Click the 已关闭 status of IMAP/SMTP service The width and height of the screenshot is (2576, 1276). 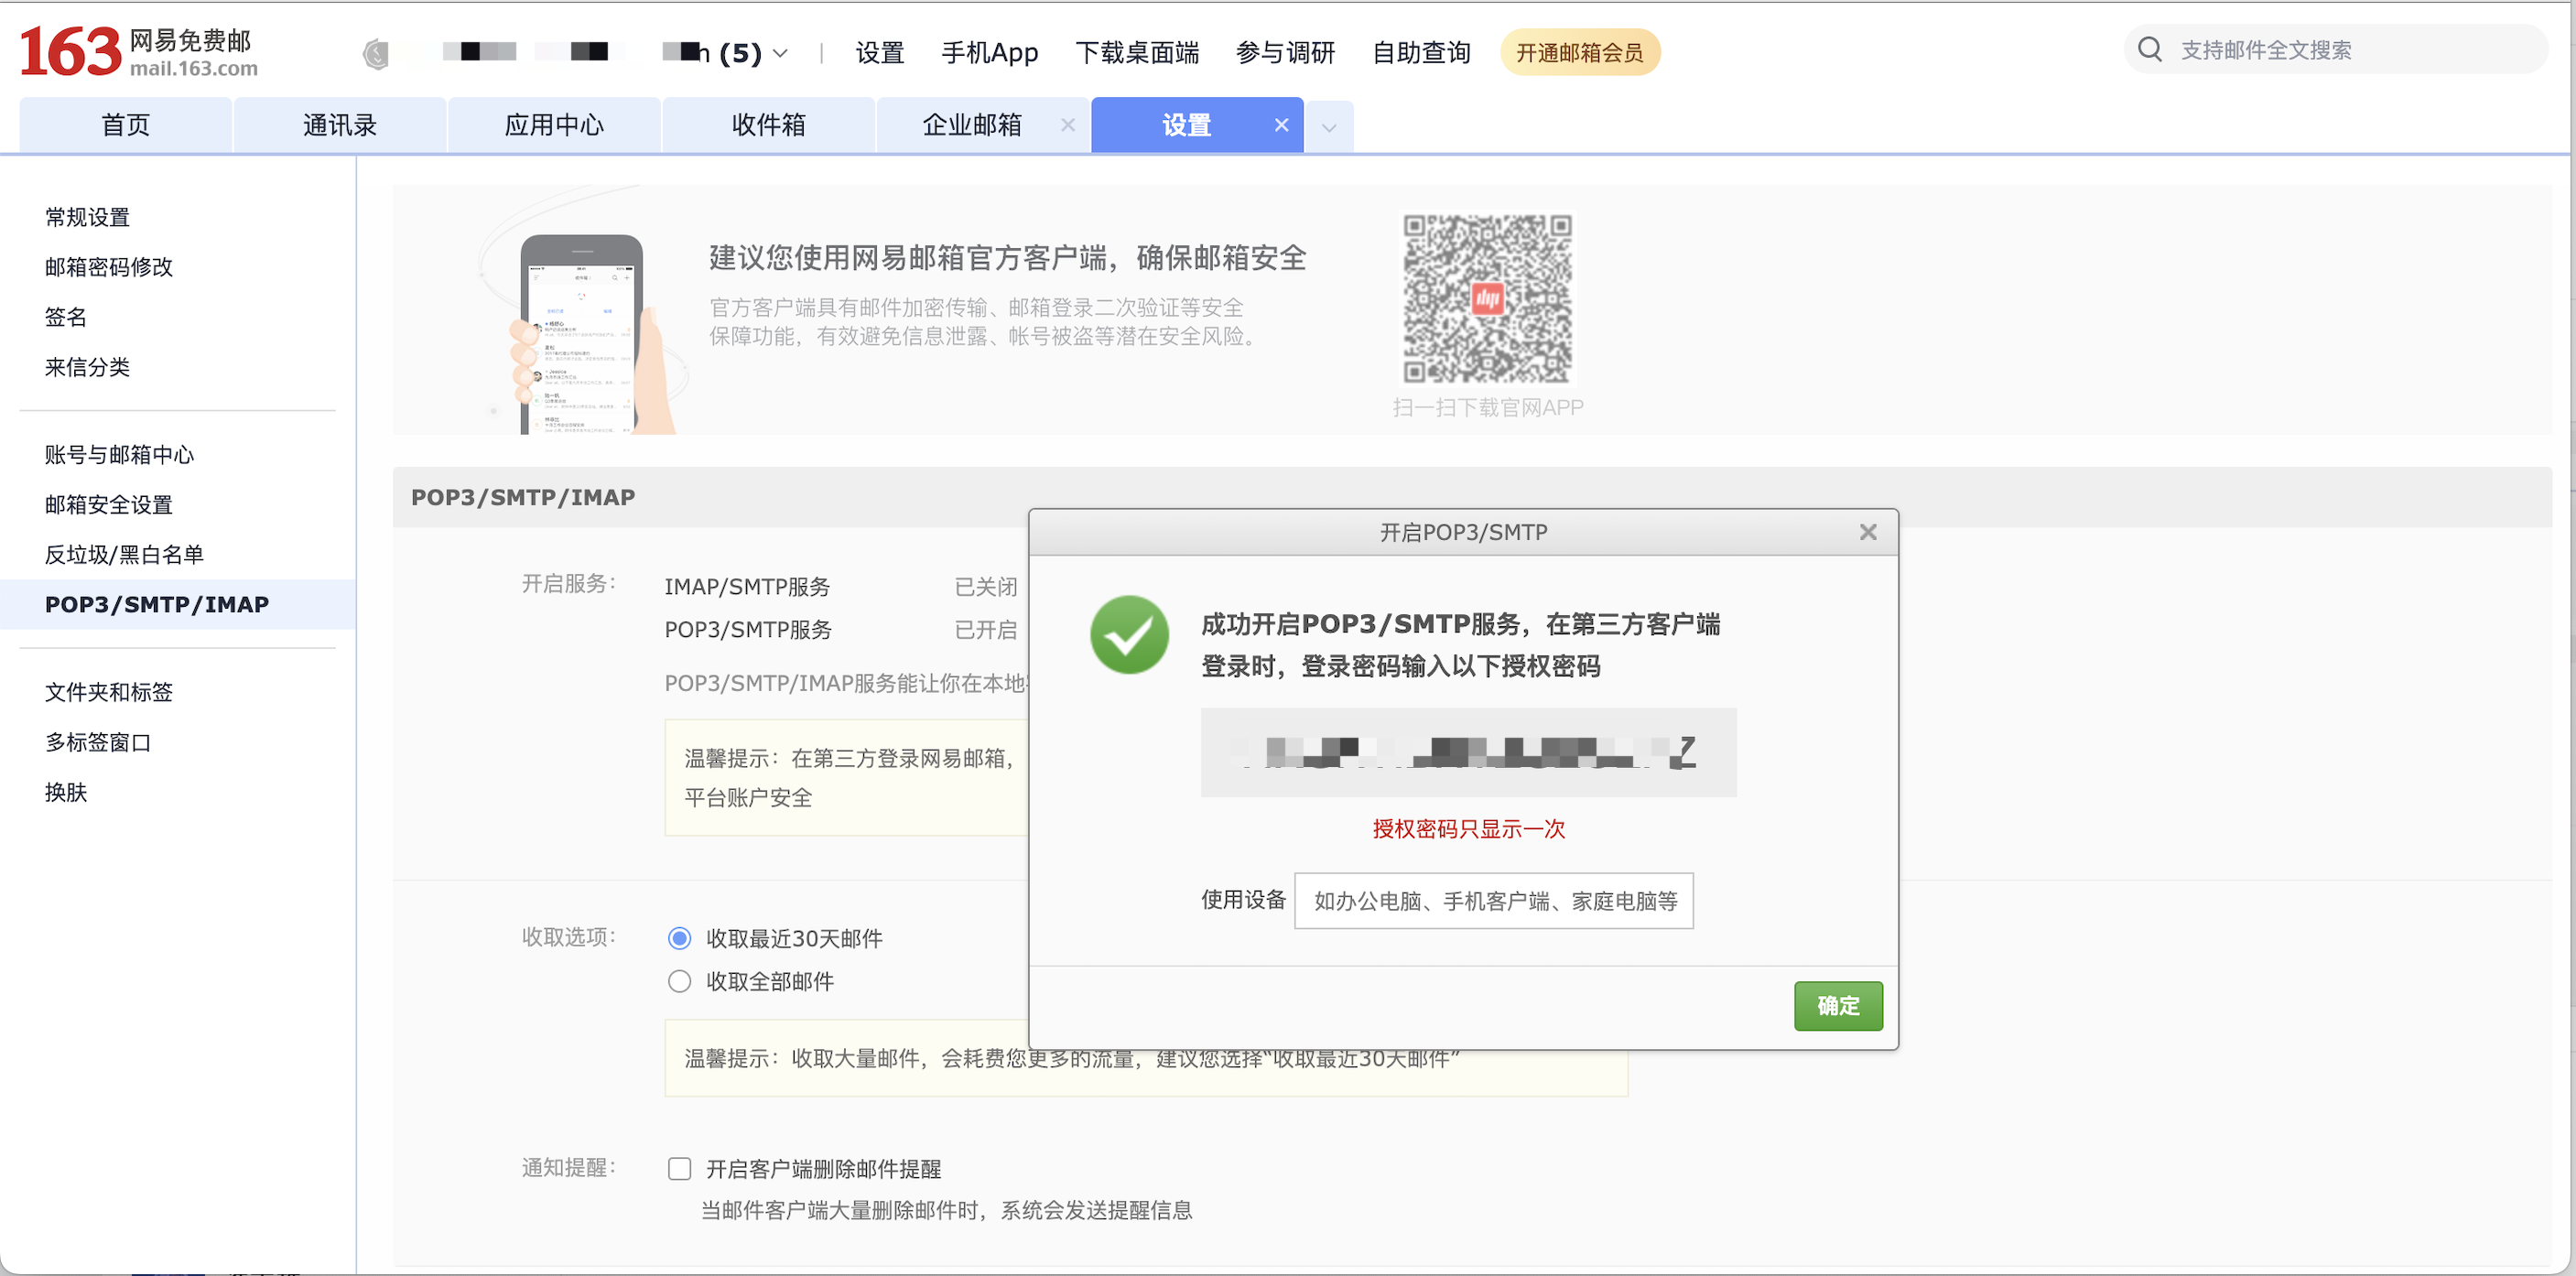[986, 587]
